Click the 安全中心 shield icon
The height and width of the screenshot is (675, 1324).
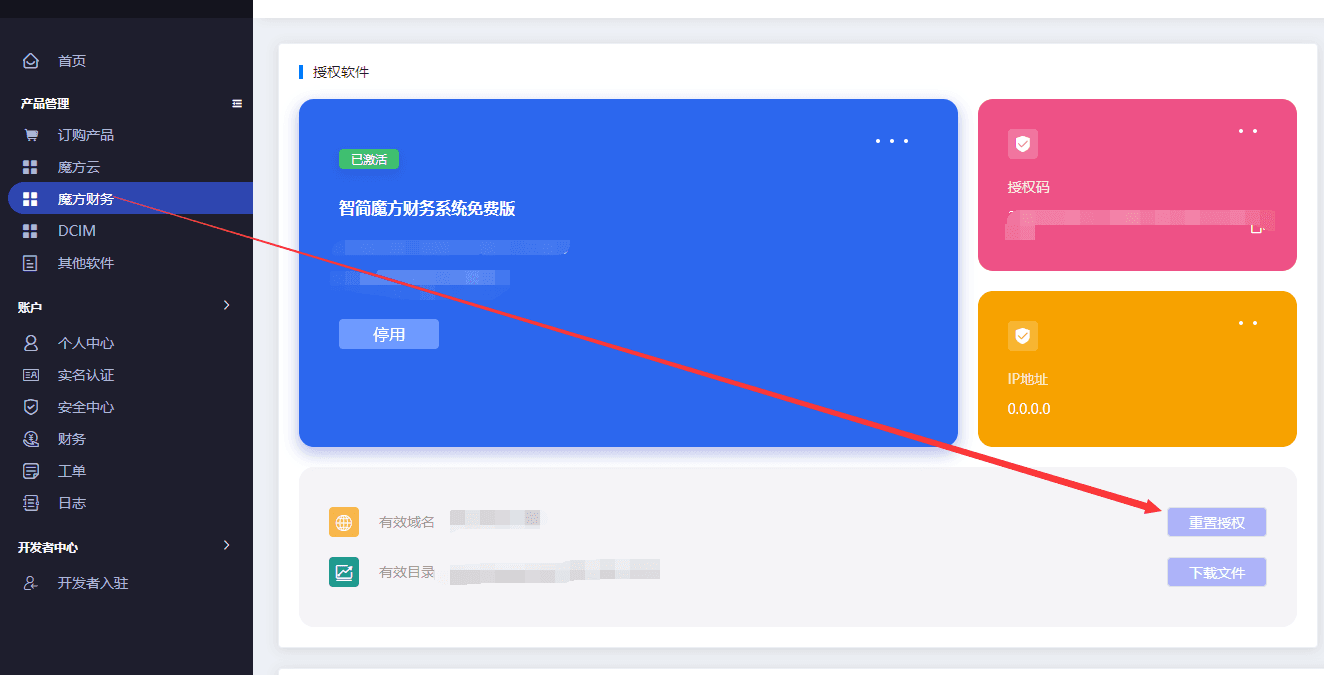coord(31,407)
